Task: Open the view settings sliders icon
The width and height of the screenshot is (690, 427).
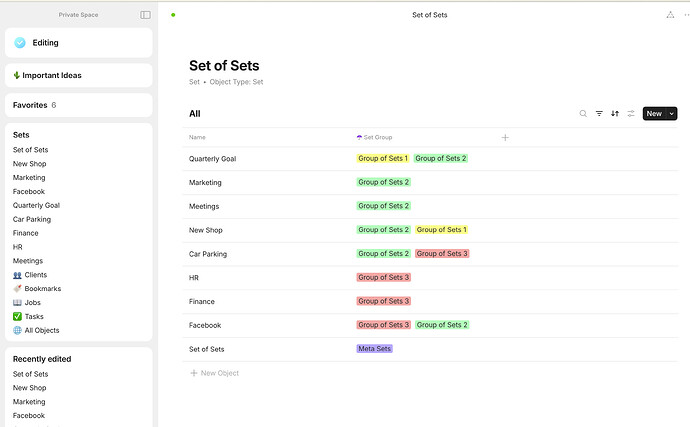Action: pyautogui.click(x=631, y=114)
